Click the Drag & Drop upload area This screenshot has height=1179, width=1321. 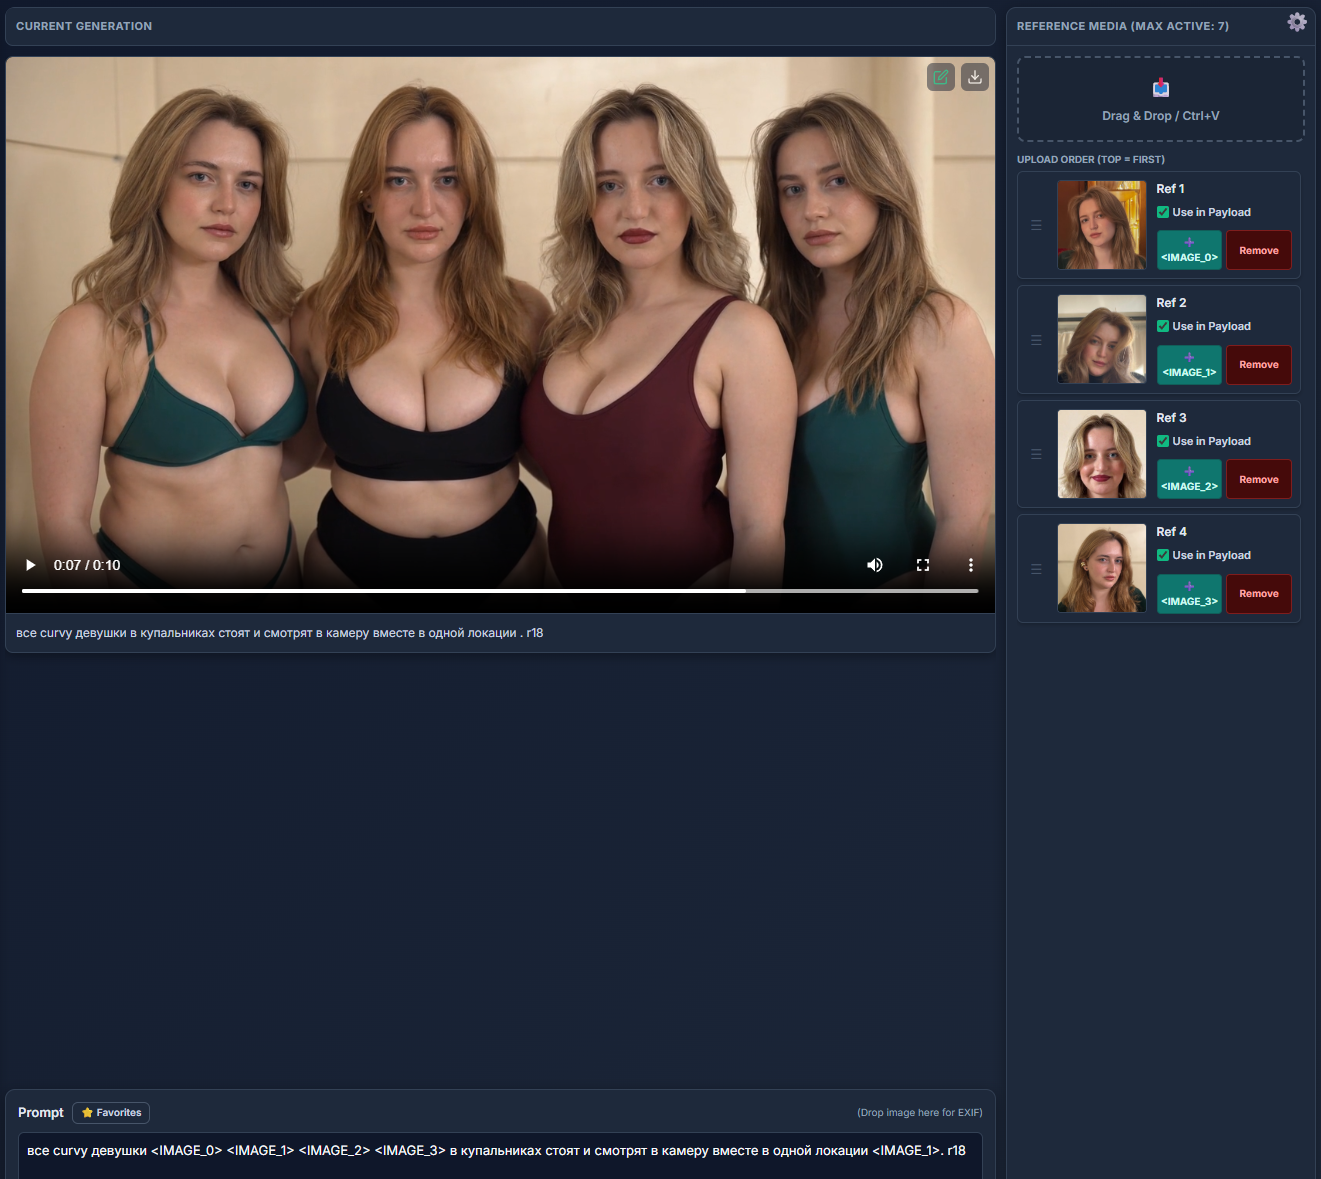tap(1161, 99)
